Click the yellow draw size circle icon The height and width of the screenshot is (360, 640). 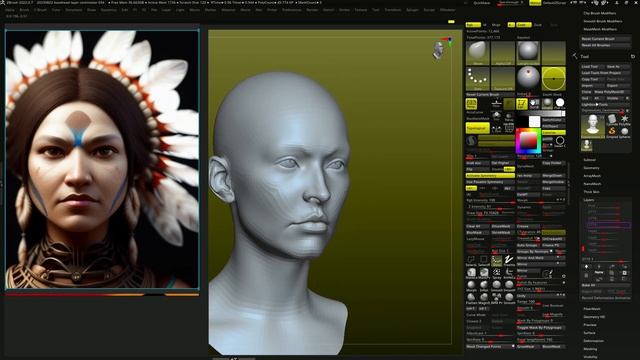tap(553, 78)
